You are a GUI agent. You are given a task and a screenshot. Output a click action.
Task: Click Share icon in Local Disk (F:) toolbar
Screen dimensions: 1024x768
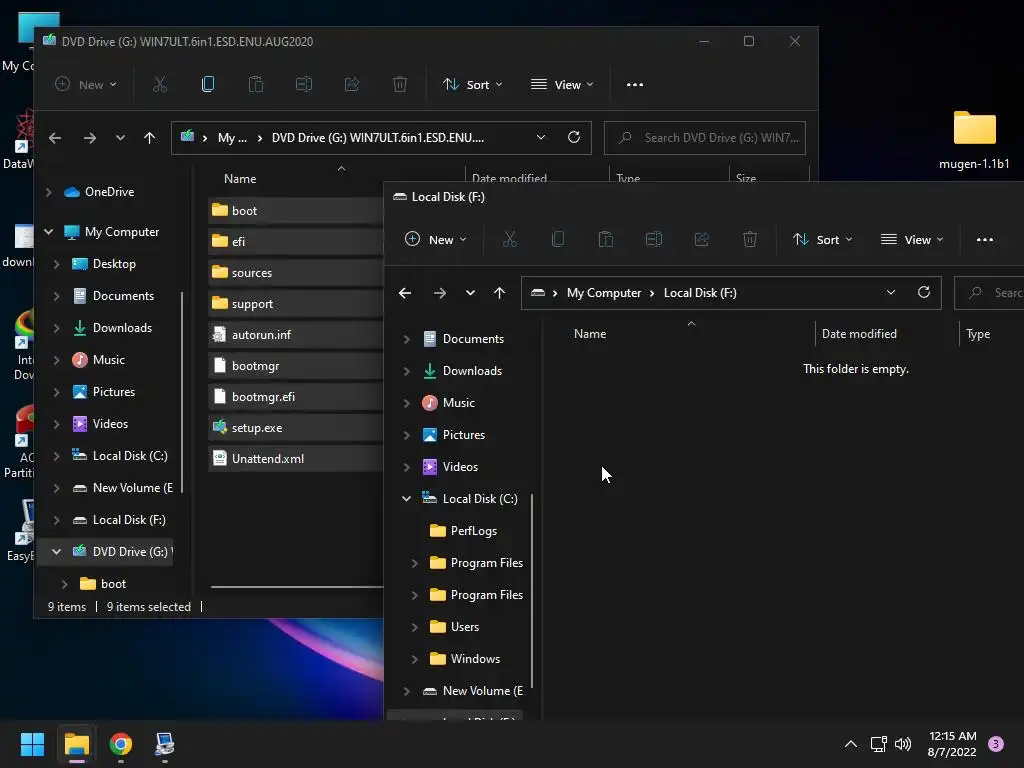click(702, 239)
